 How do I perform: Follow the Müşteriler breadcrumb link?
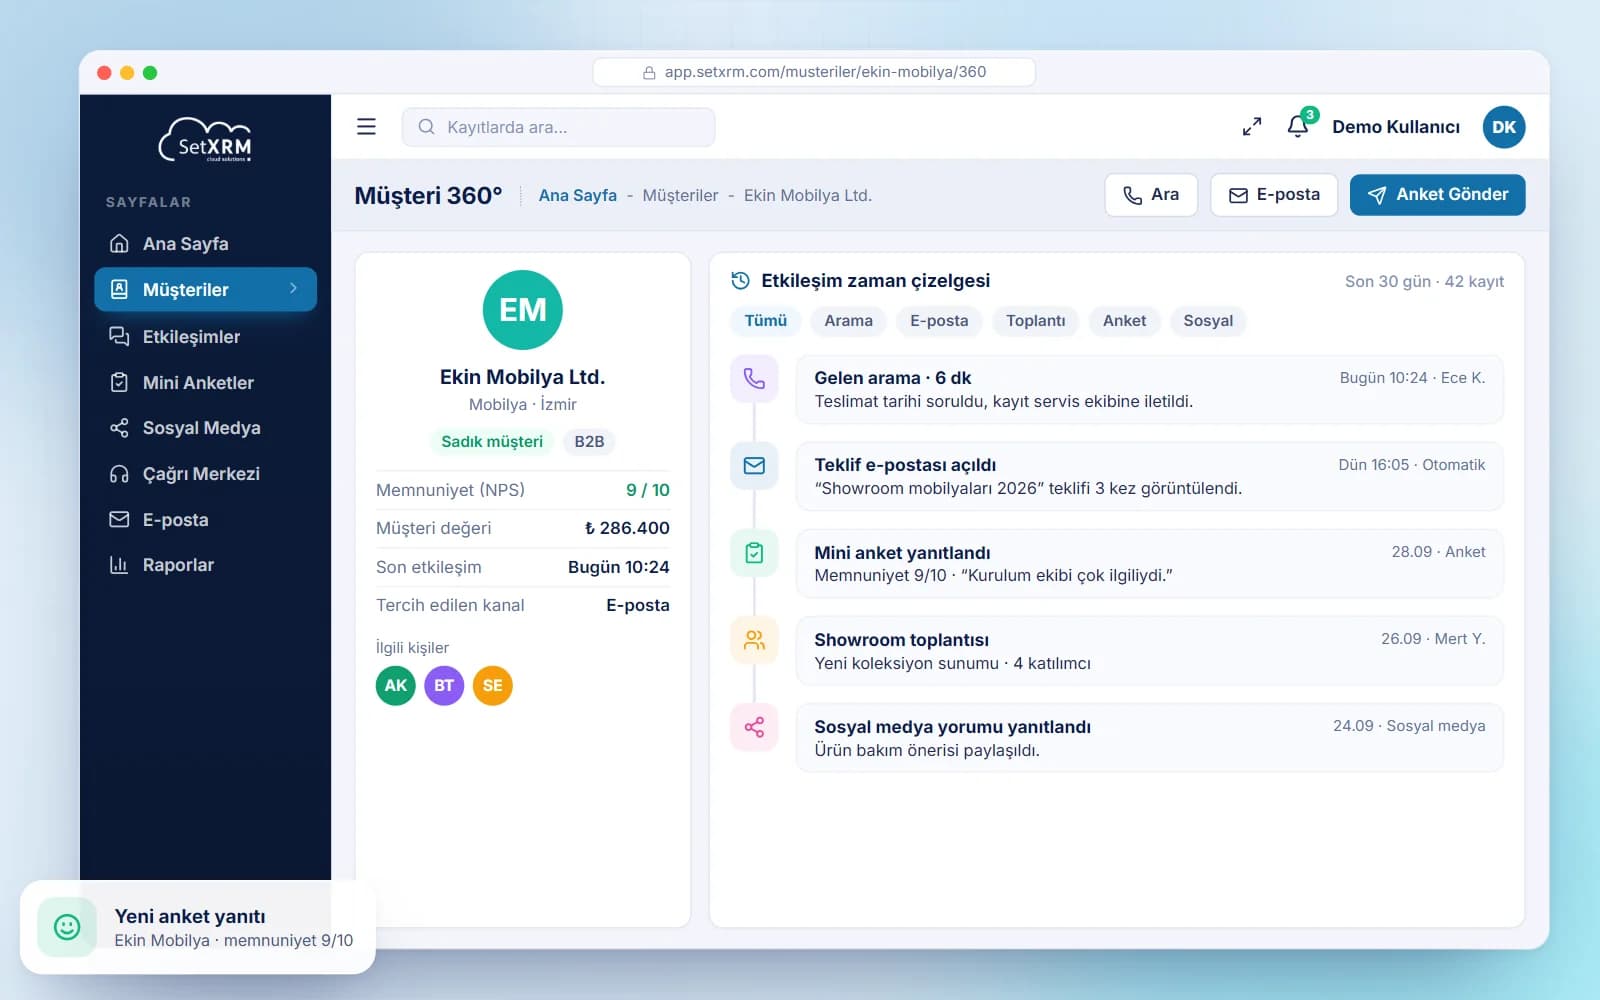click(680, 196)
